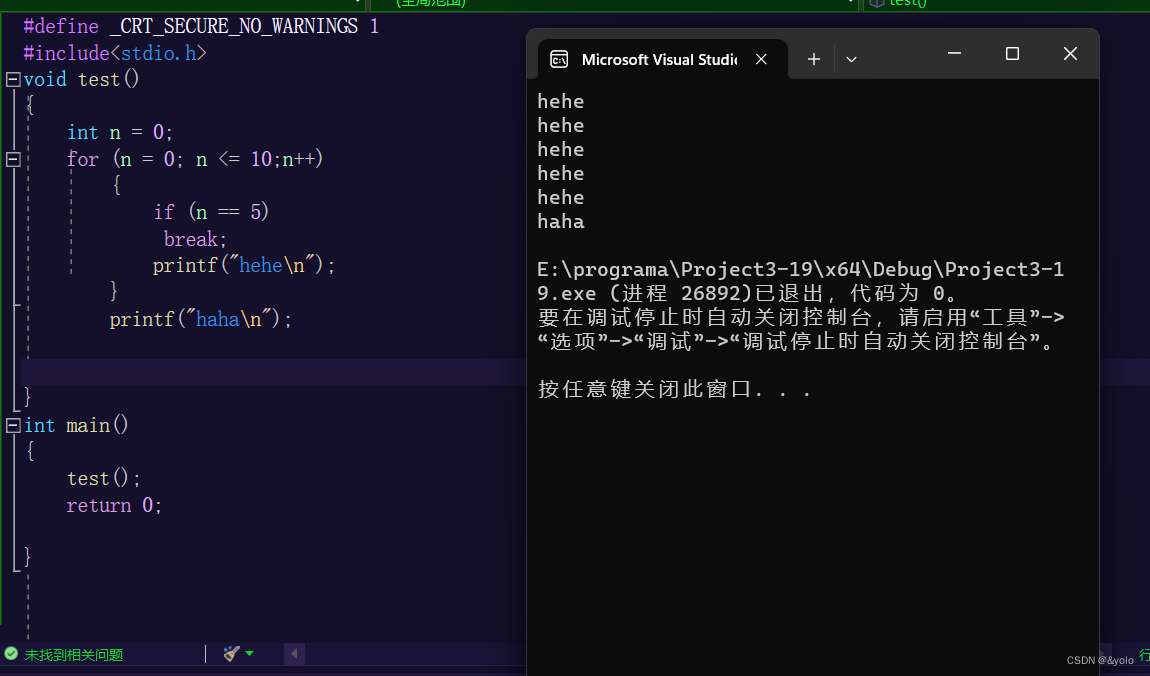This screenshot has height=676, width=1150.
Task: Click the minimize icon of the terminal window
Action: [953, 53]
